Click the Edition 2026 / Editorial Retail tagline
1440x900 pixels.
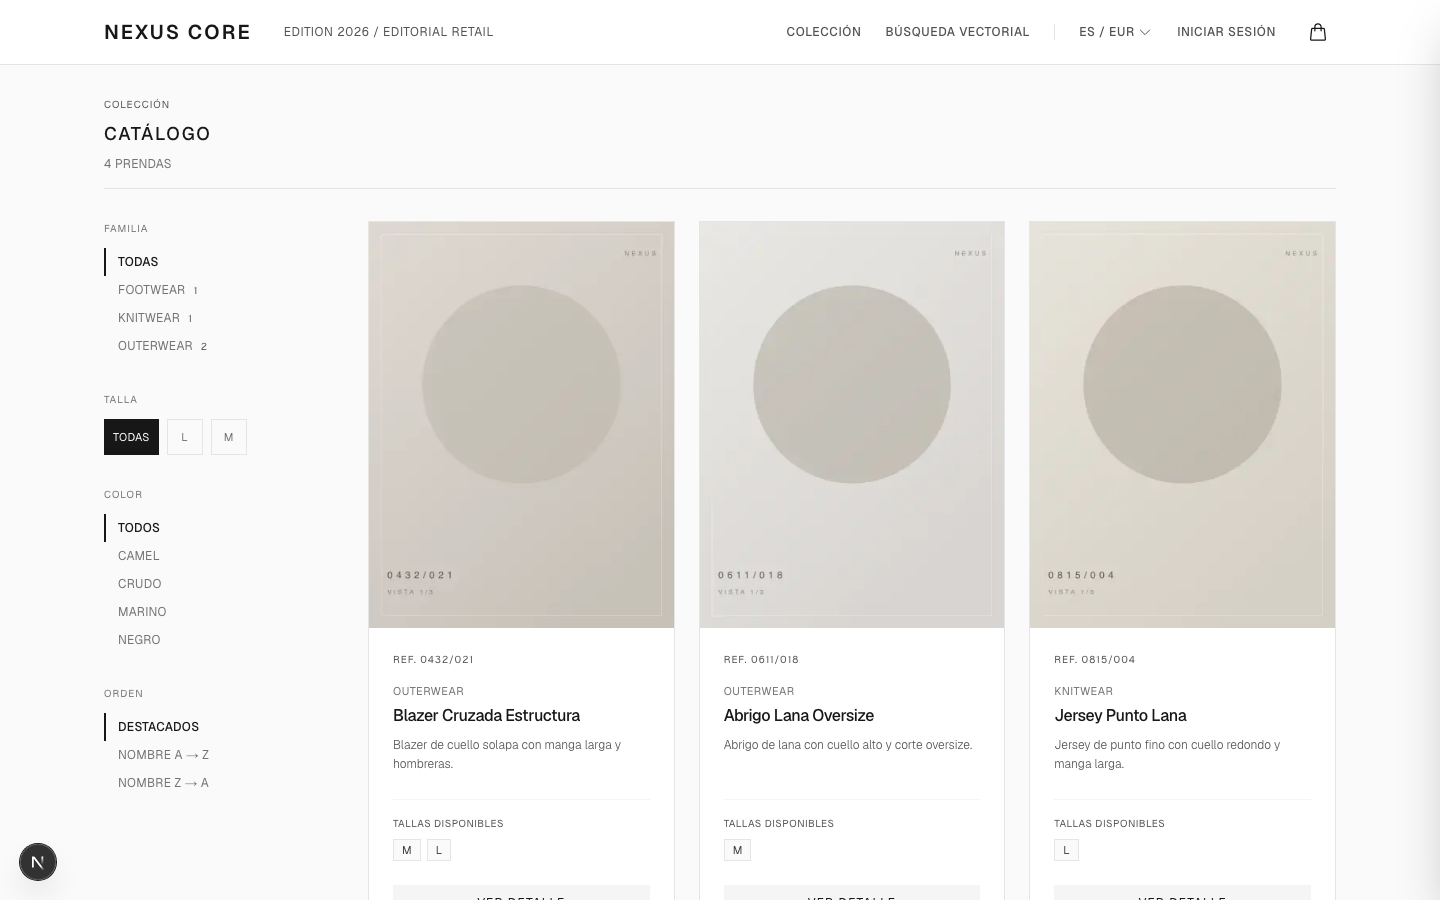click(389, 32)
